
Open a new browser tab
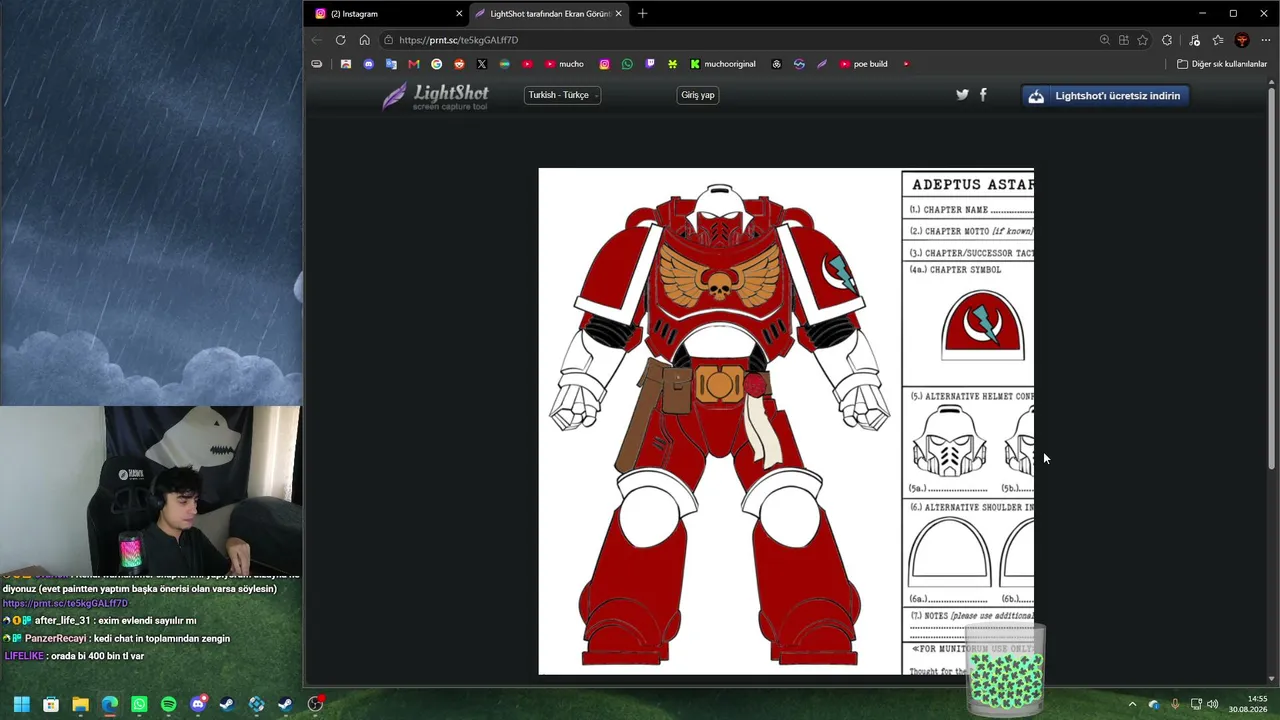(x=642, y=14)
